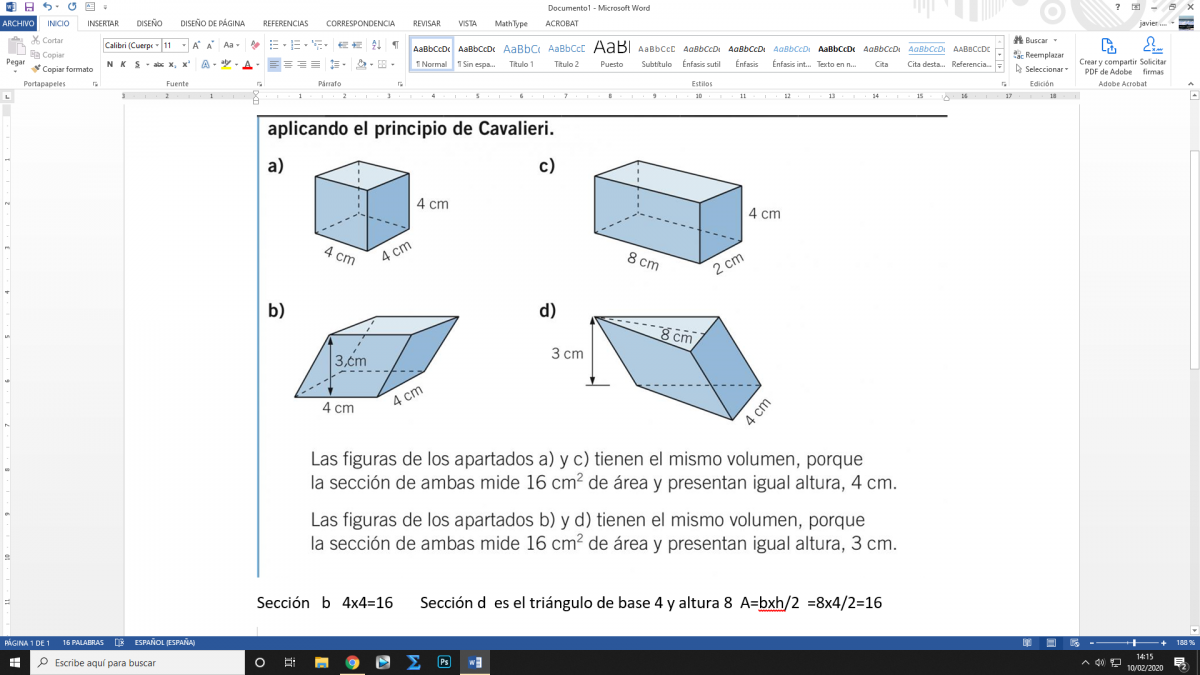The width and height of the screenshot is (1200, 675).
Task: Click the Undo arrow icon
Action: 47,7
